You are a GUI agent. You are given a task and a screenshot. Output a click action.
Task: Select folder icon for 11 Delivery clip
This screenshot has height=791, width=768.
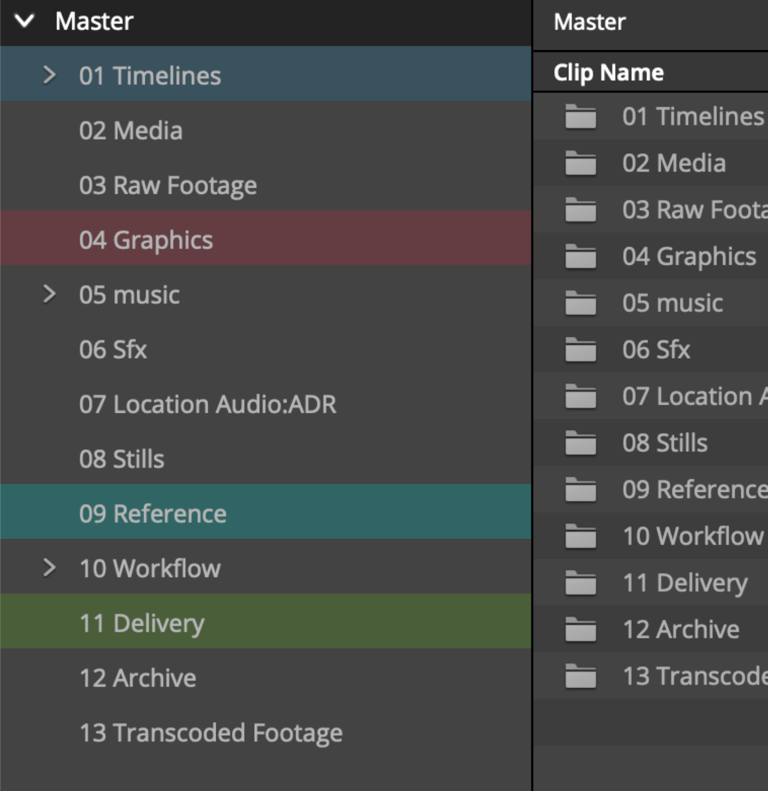[580, 583]
